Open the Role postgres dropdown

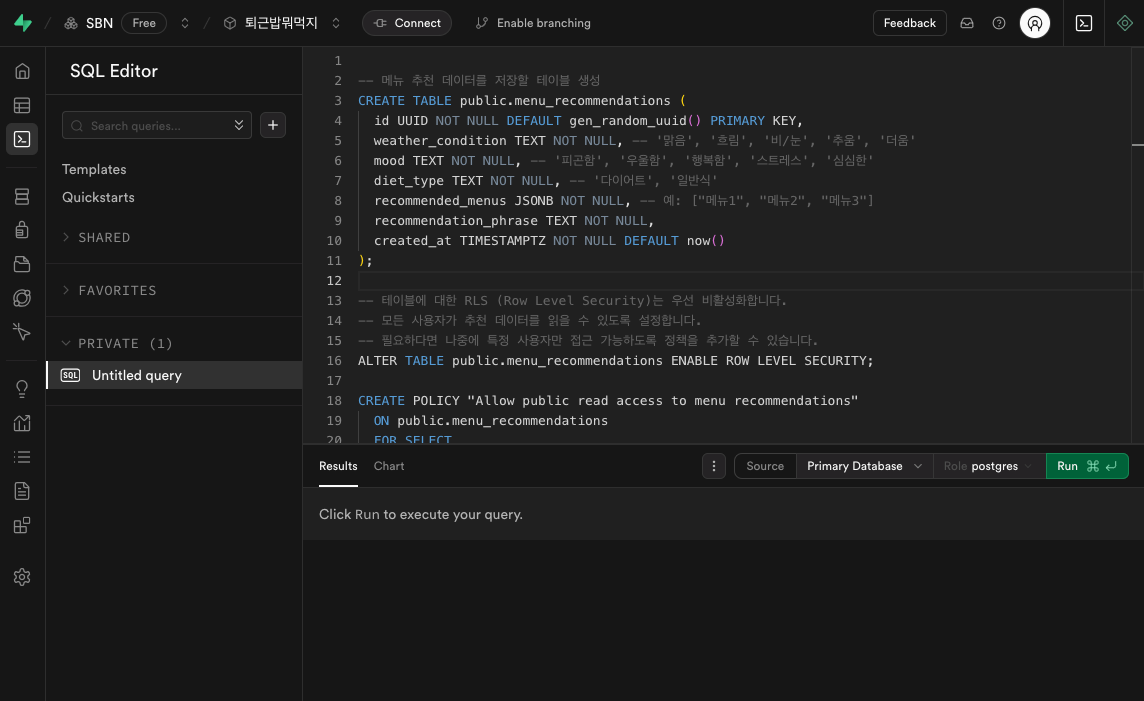coord(989,466)
